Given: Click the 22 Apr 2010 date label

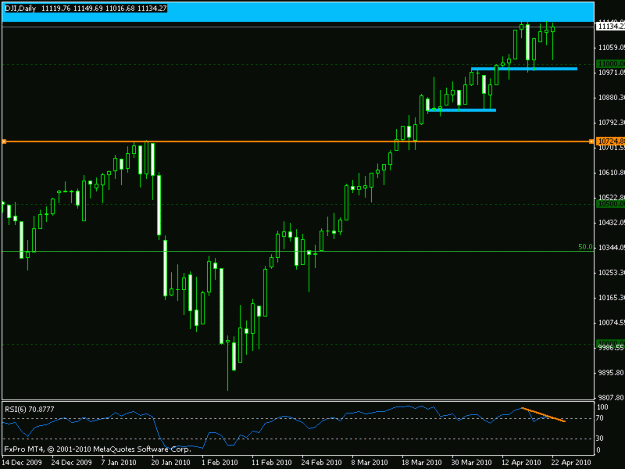Looking at the screenshot, I should [x=571, y=462].
